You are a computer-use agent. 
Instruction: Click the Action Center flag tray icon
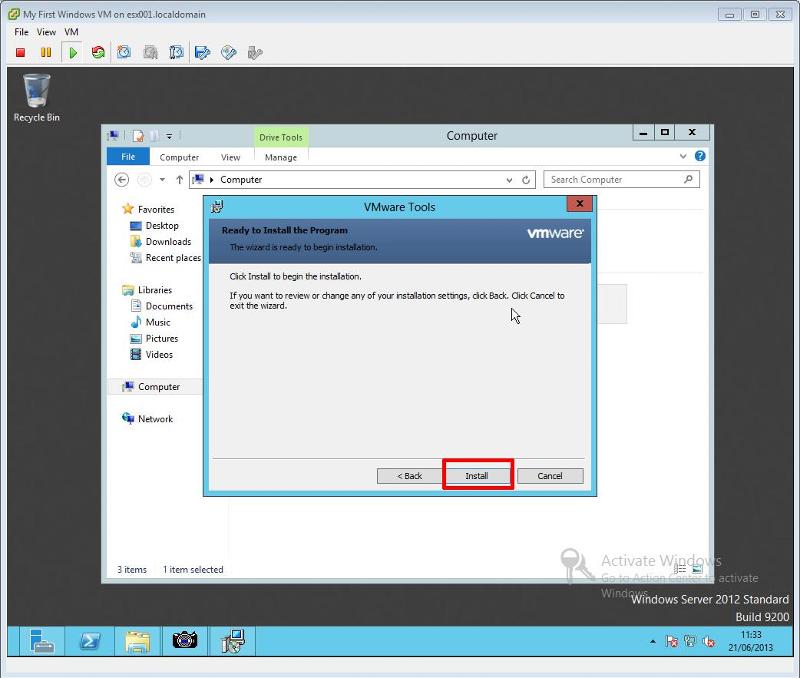[x=671, y=641]
